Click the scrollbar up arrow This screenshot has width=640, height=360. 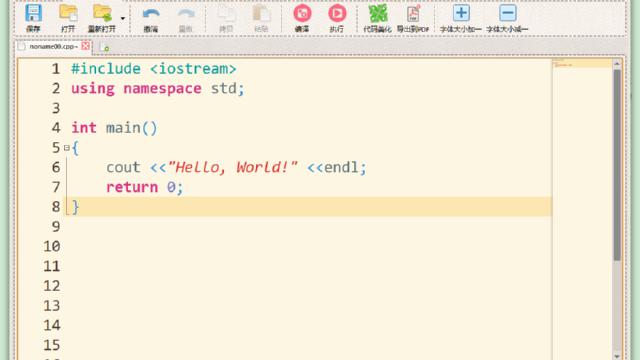[617, 63]
